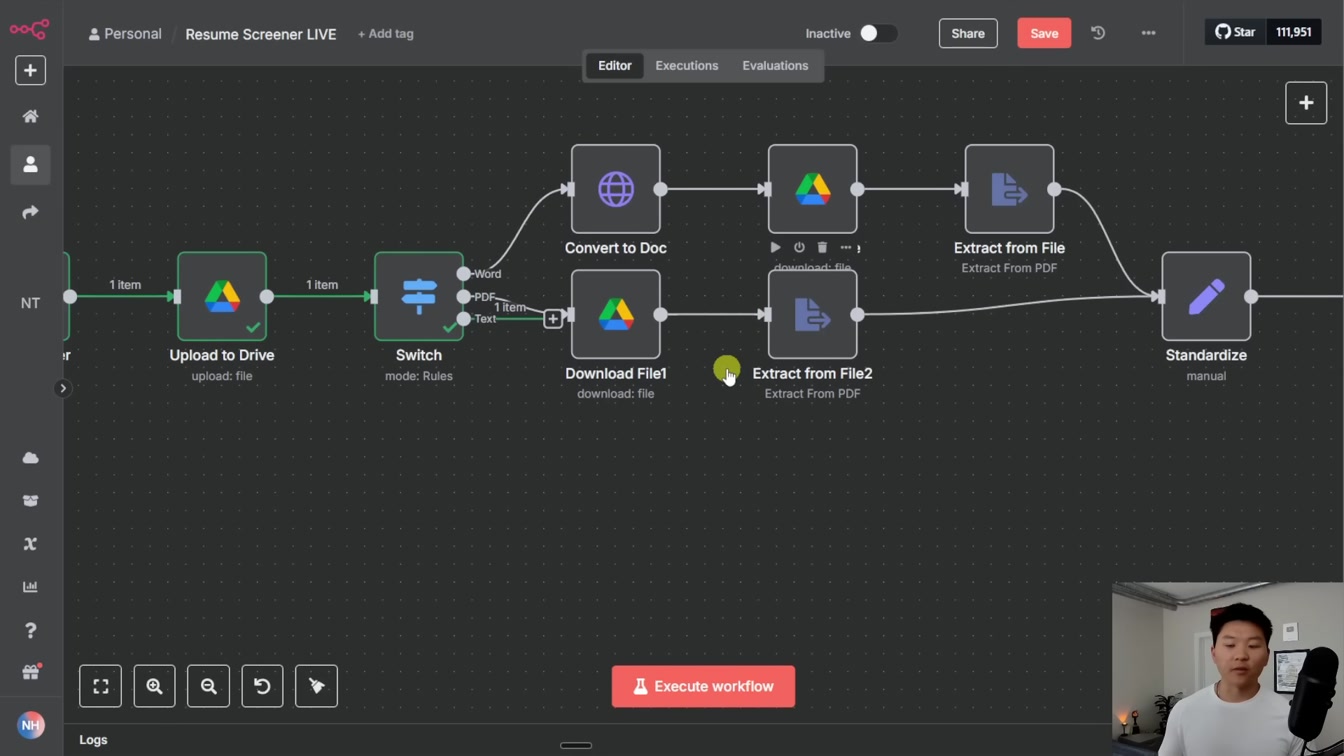This screenshot has height=756, width=1344.
Task: Deactivate node with the power icon
Action: (x=799, y=247)
